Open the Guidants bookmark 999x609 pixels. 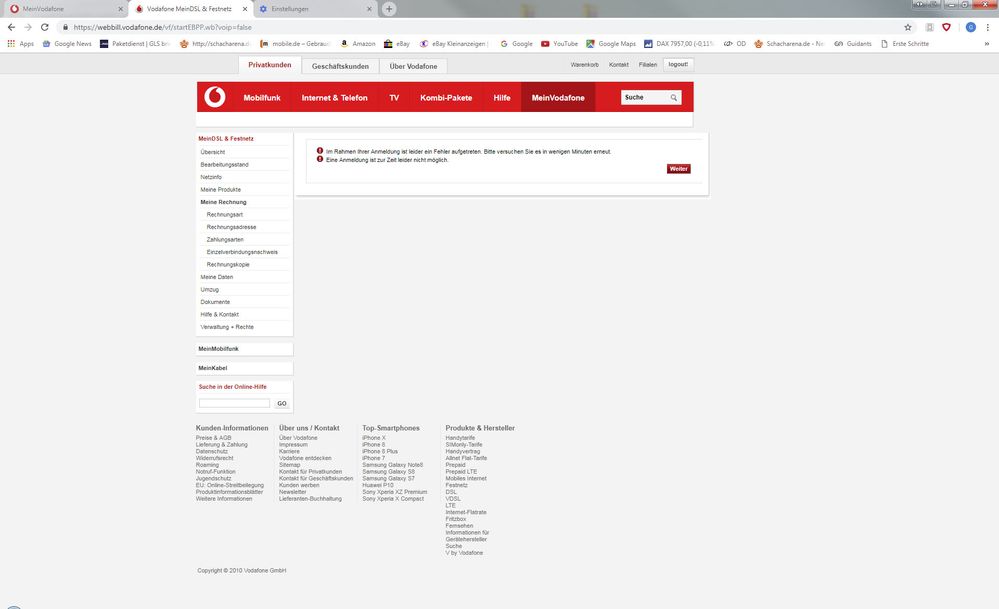852,43
